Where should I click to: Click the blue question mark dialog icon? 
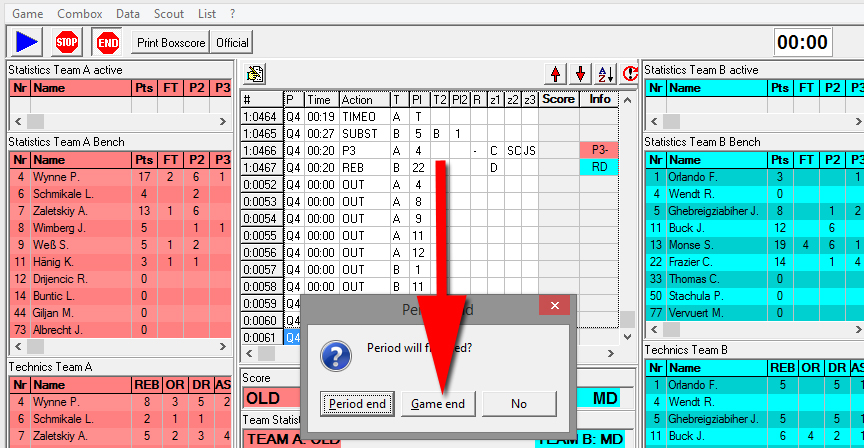(336, 355)
